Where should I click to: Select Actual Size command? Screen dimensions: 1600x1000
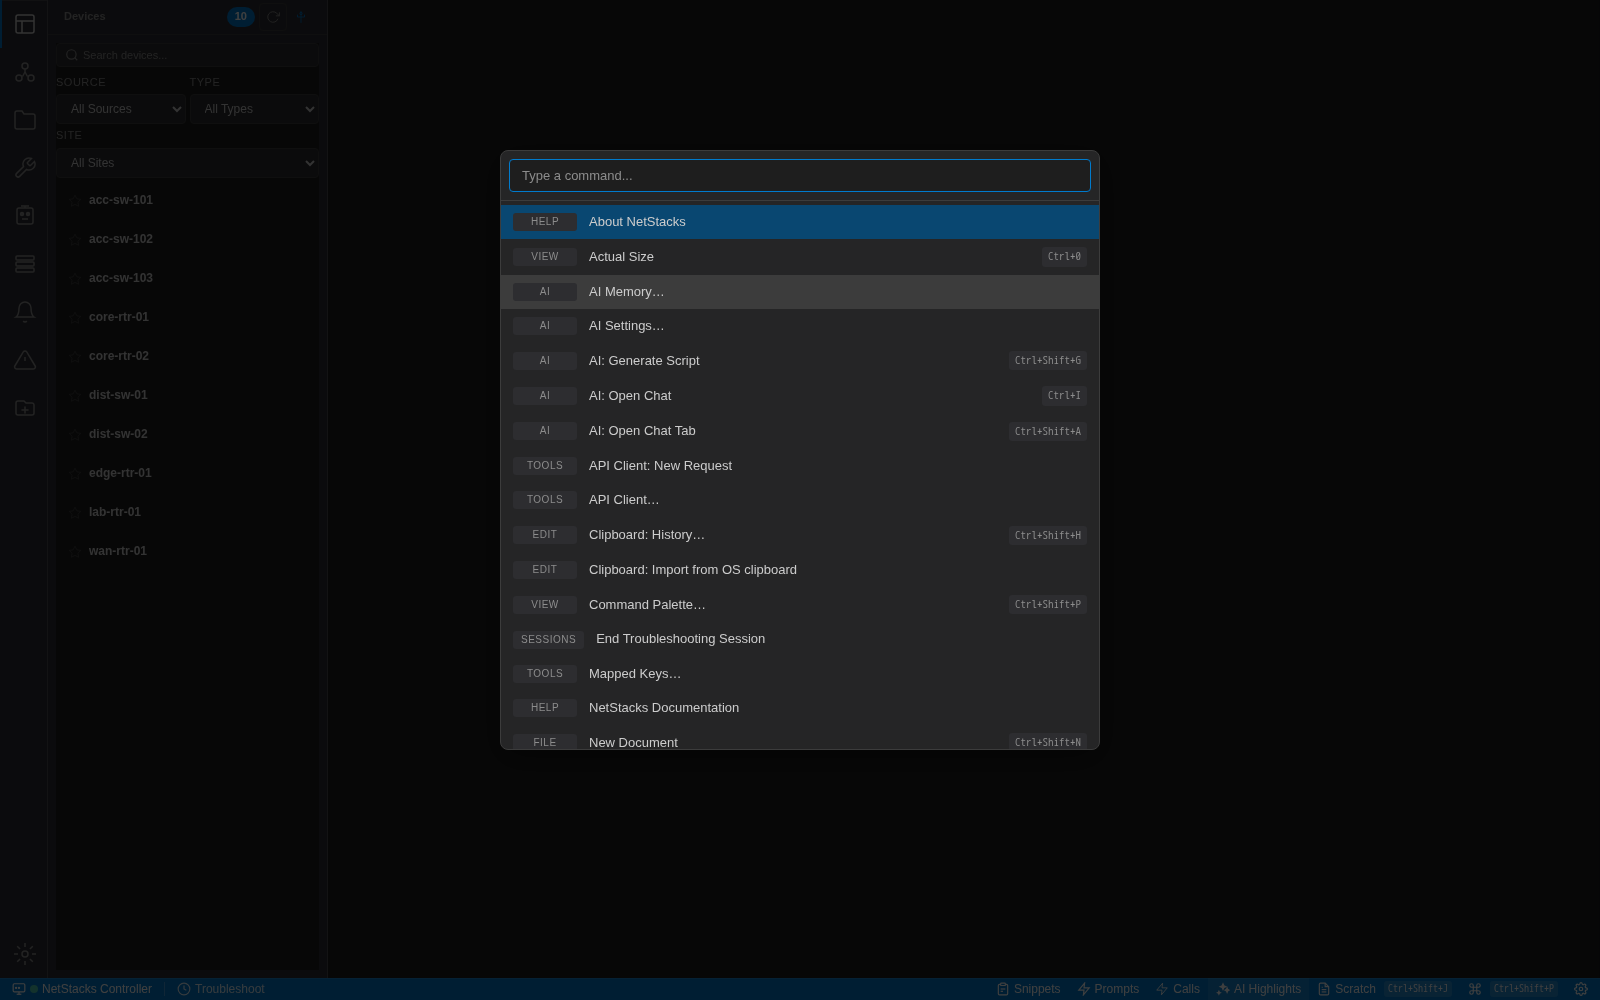pyautogui.click(x=800, y=257)
